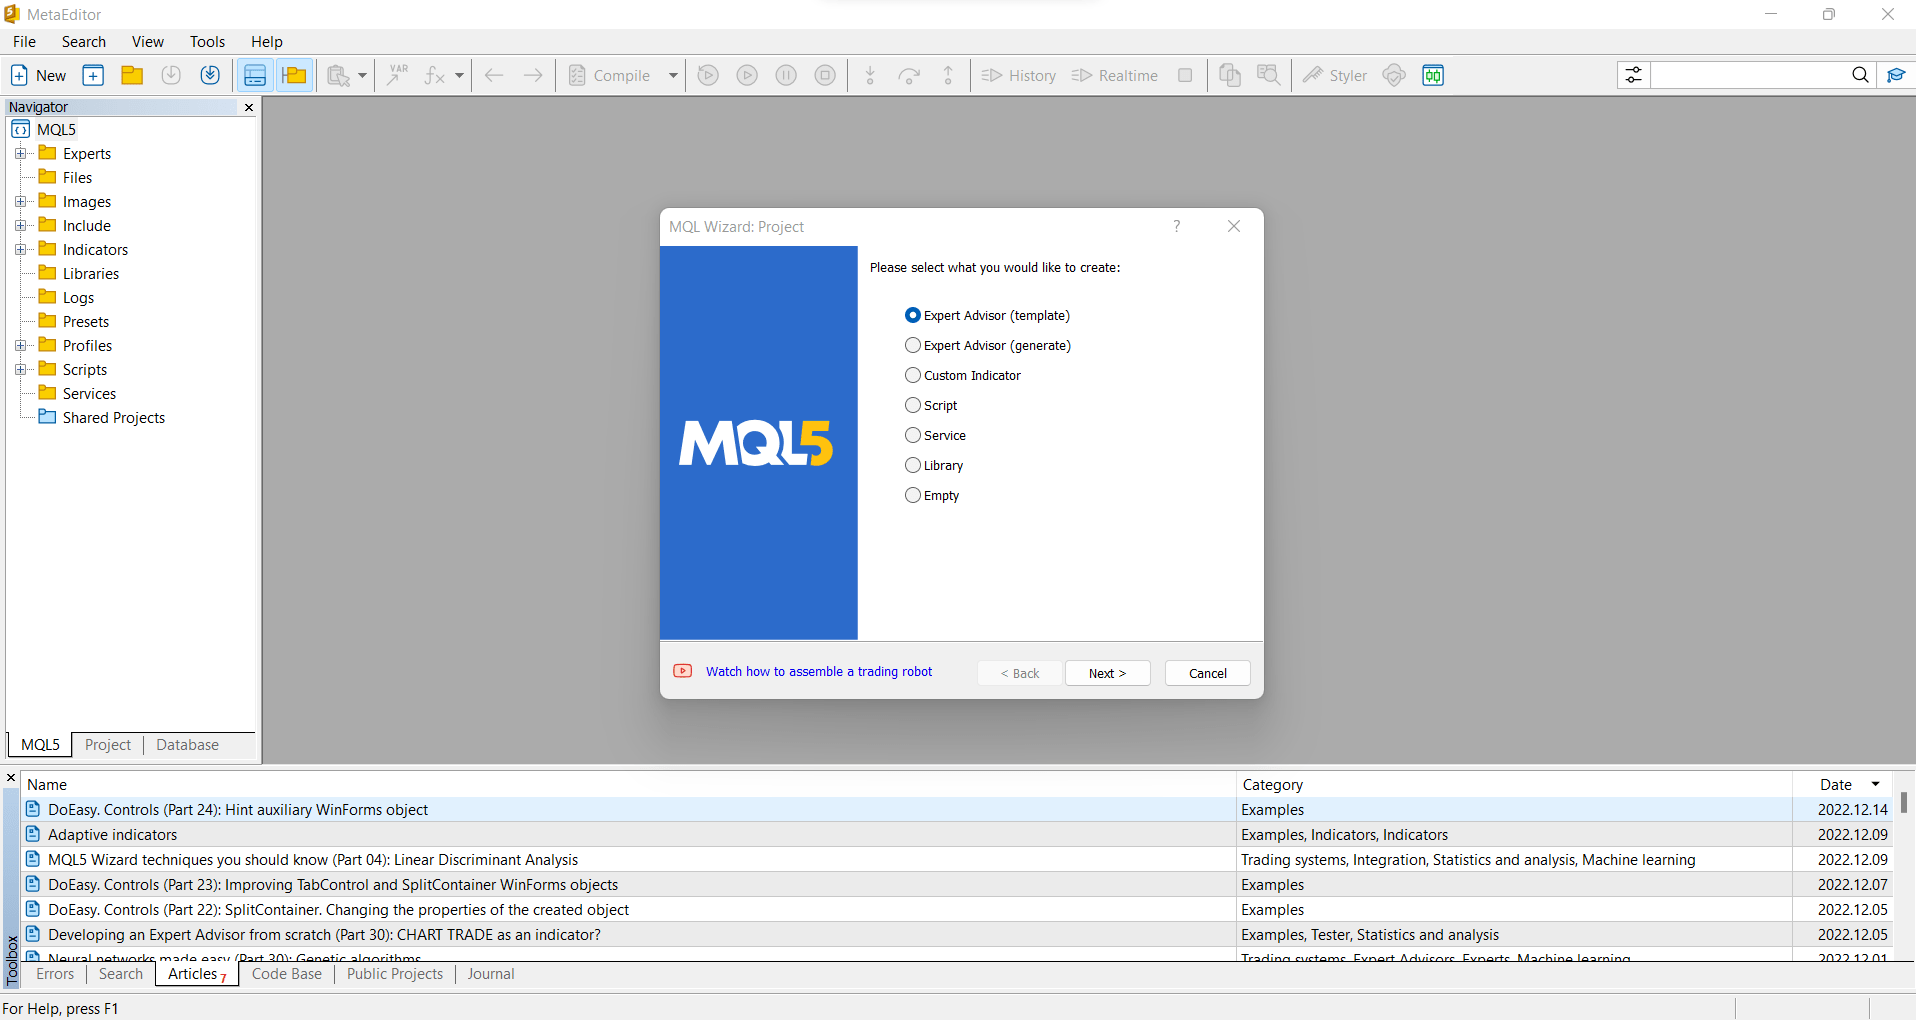Click Next in the MQL Wizard
Viewport: 1916px width, 1020px height.
[x=1107, y=673]
